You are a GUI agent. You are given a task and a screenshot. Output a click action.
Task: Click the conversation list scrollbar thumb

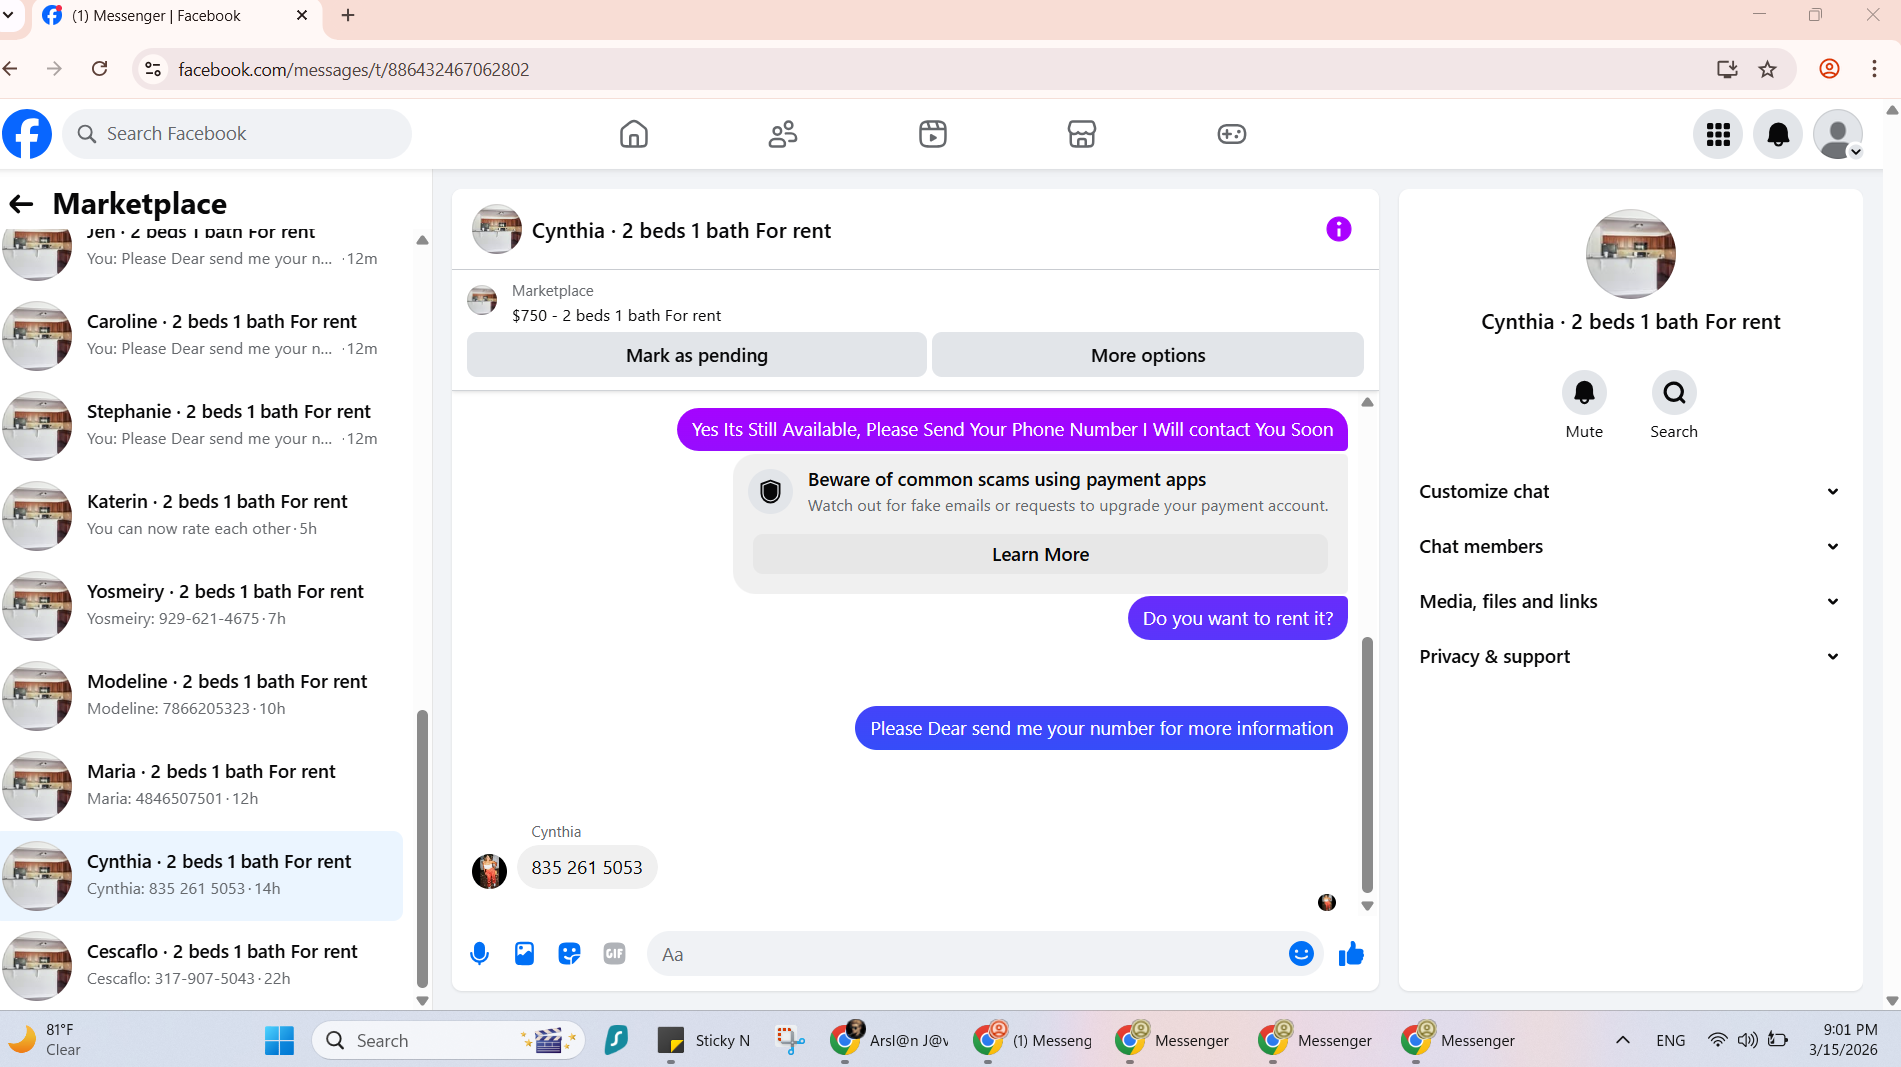tap(422, 848)
